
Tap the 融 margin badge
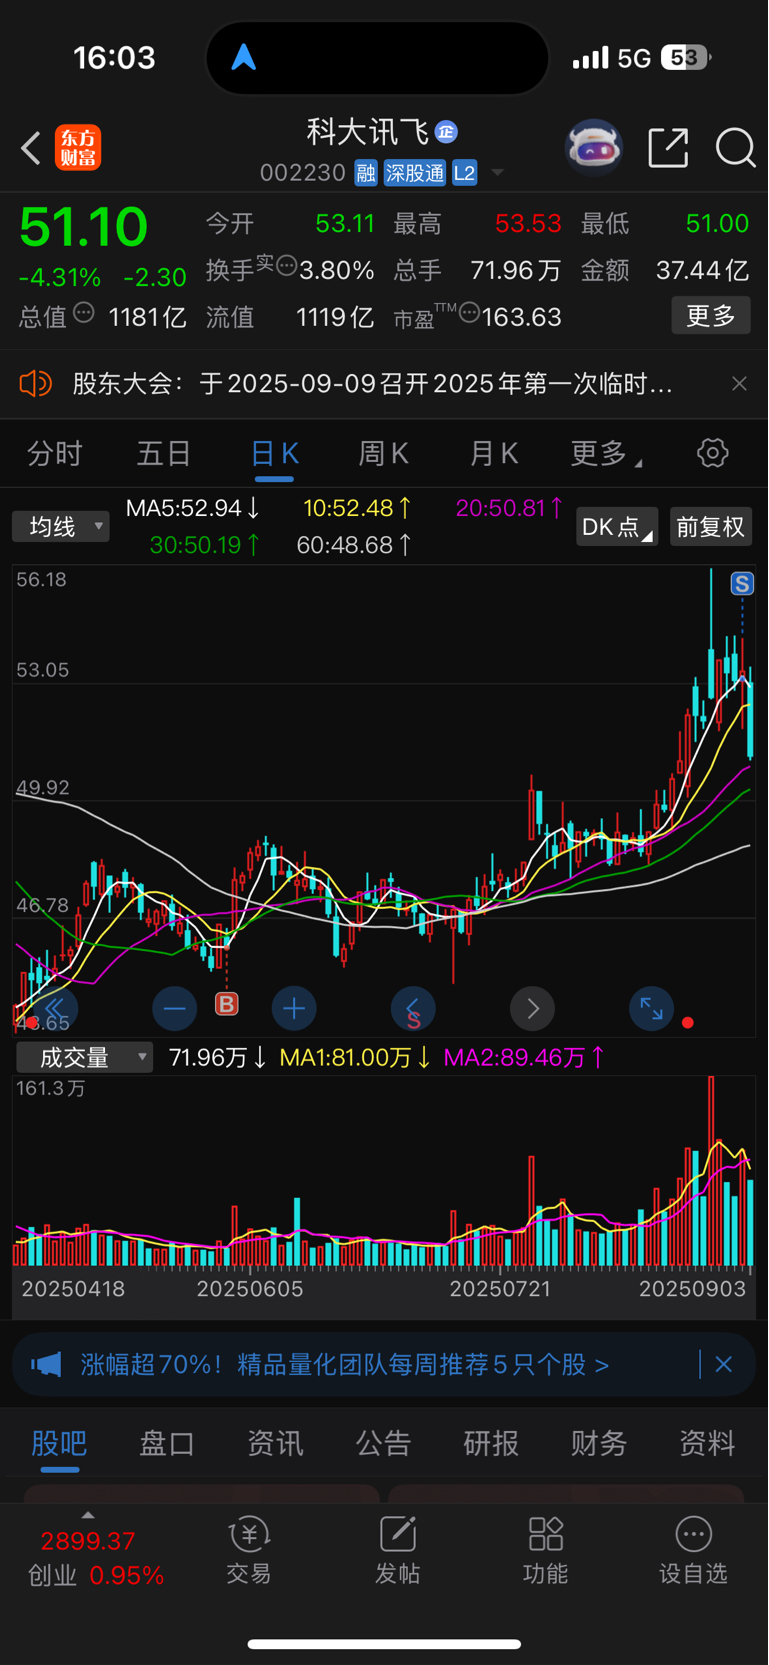[x=366, y=173]
